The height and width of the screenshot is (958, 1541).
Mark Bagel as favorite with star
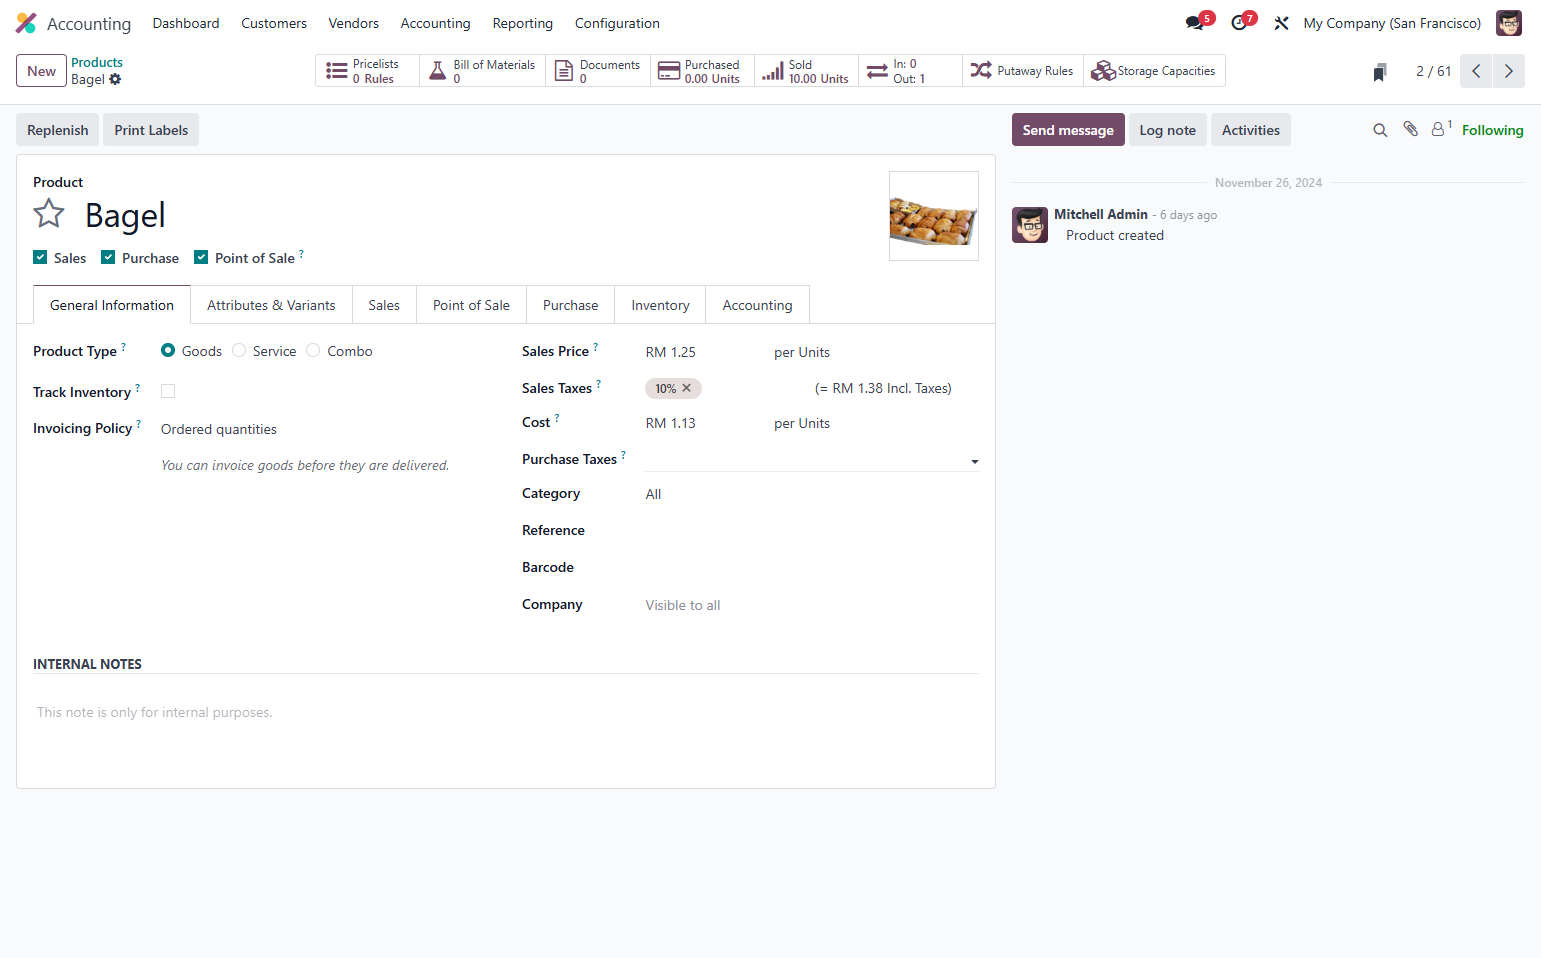(x=49, y=214)
